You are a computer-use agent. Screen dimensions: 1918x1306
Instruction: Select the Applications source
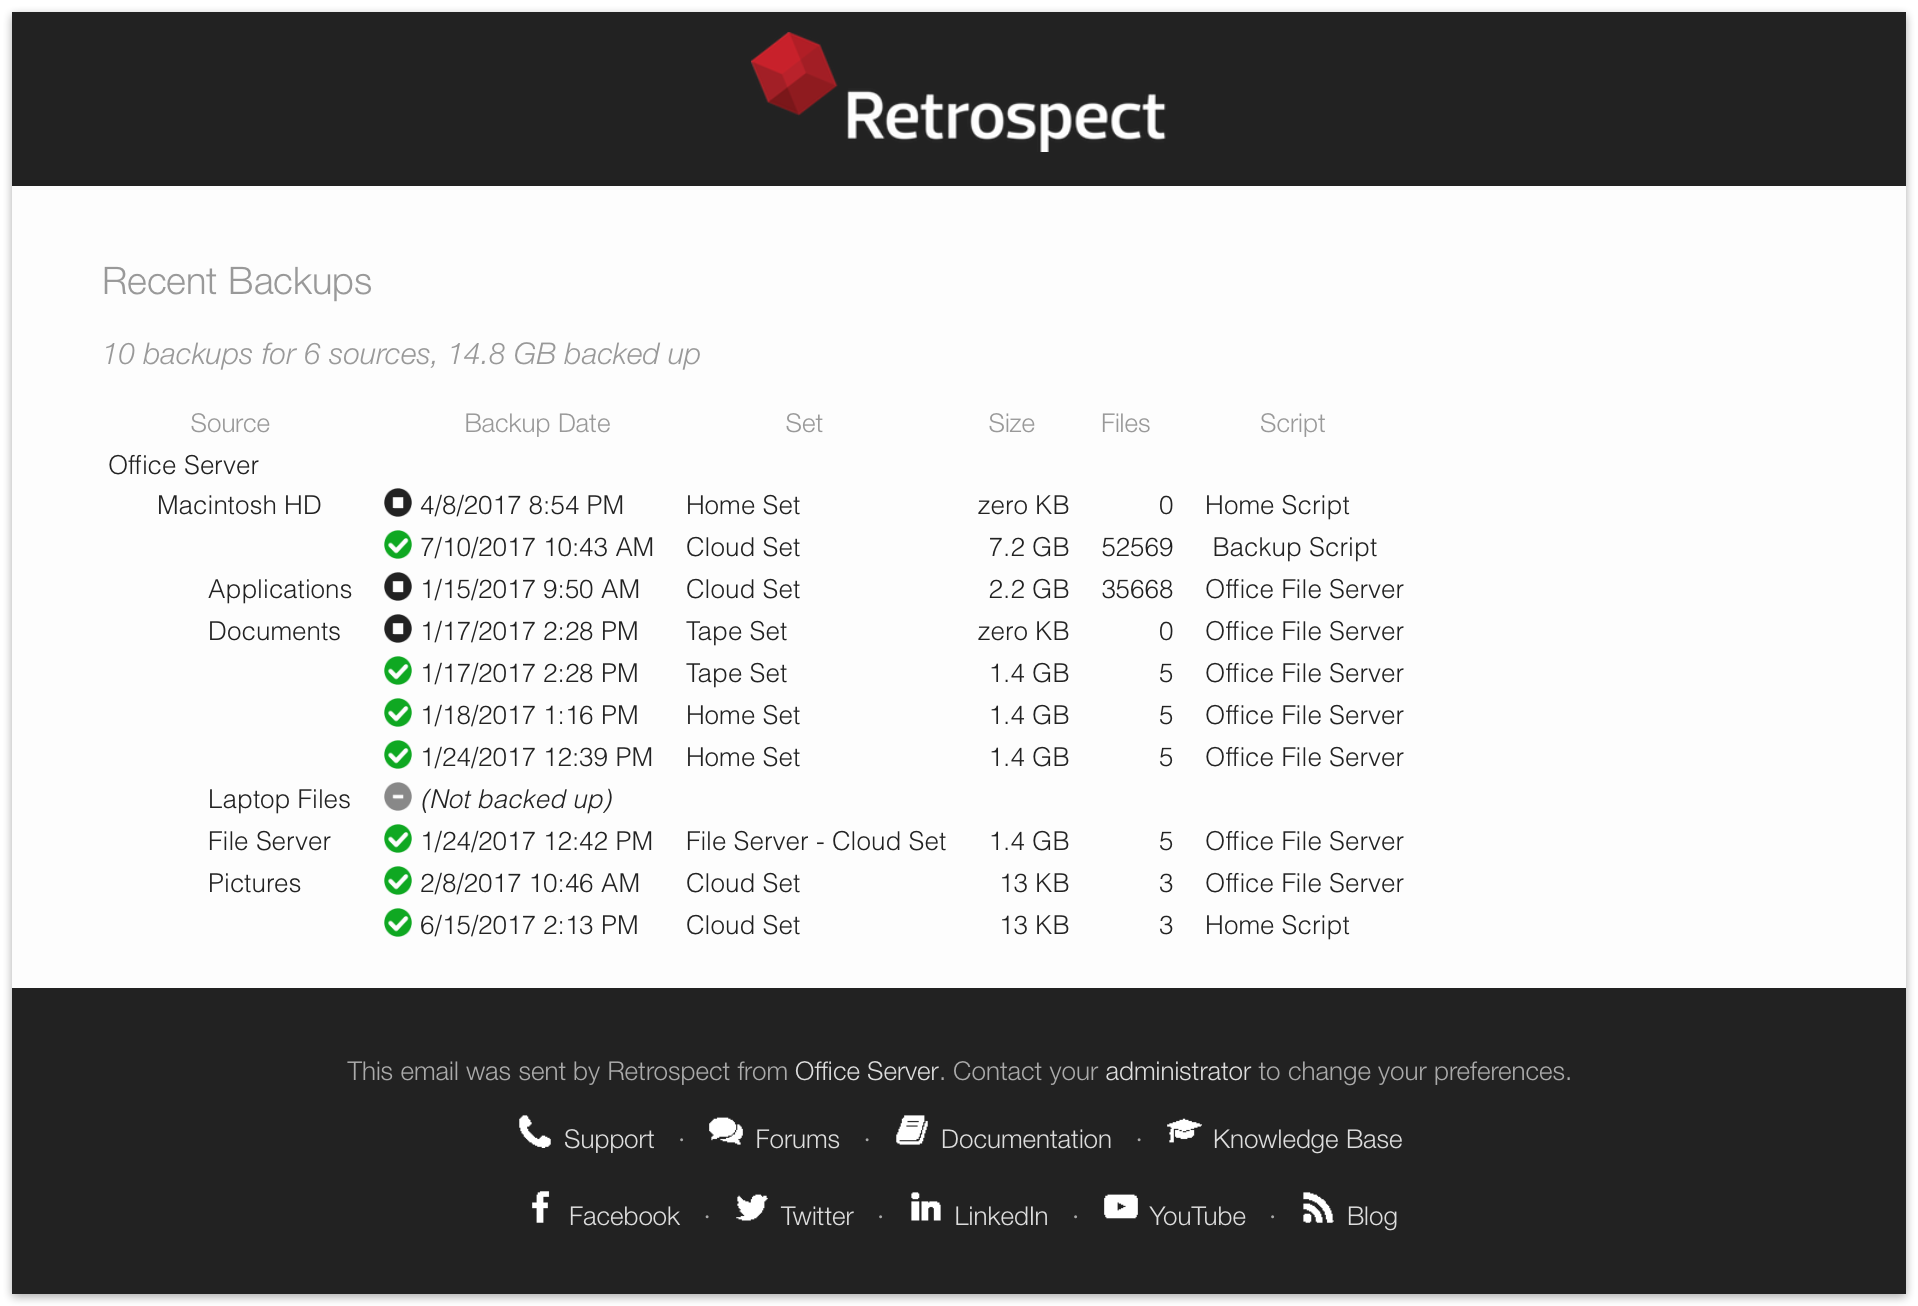point(280,589)
